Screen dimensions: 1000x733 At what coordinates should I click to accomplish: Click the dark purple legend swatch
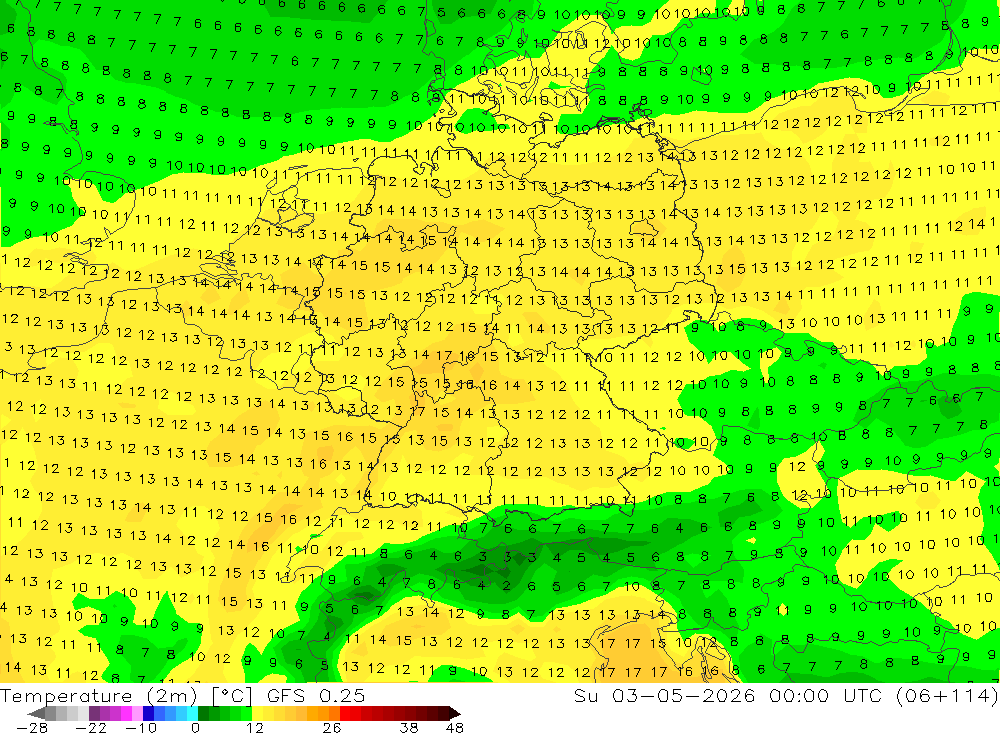pyautogui.click(x=94, y=713)
